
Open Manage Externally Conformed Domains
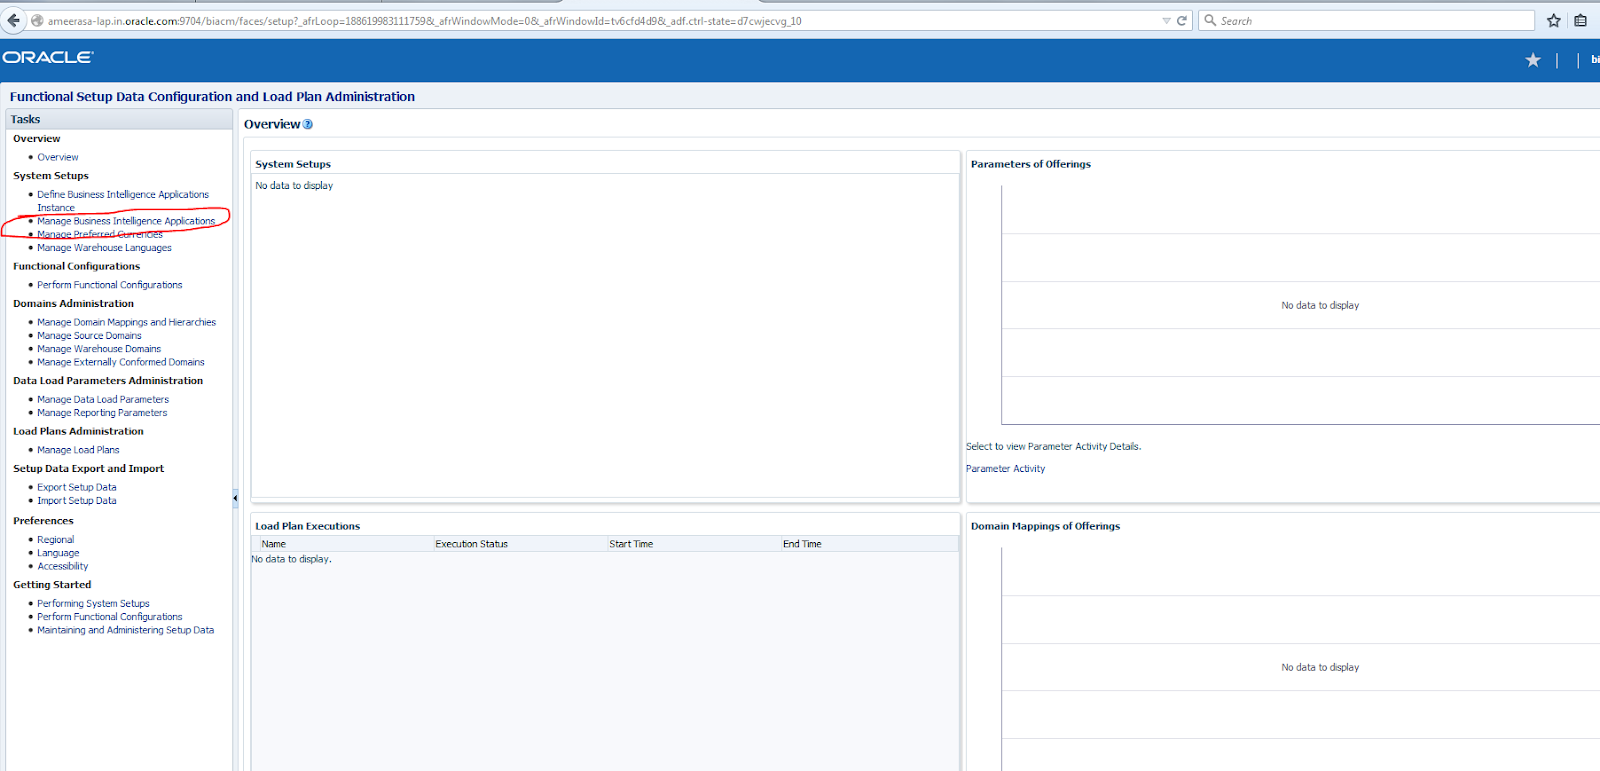pos(121,362)
